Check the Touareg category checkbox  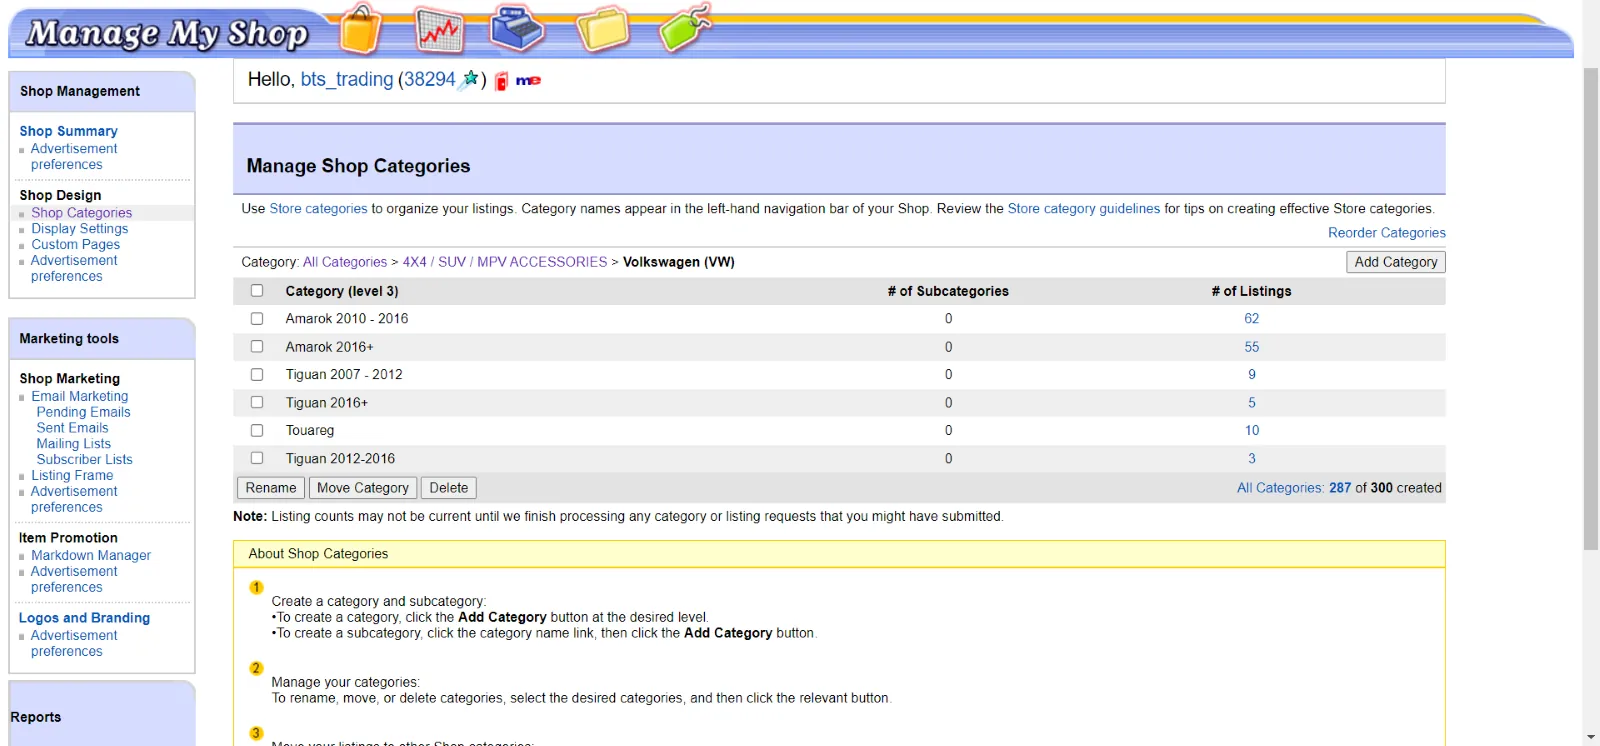click(x=257, y=431)
